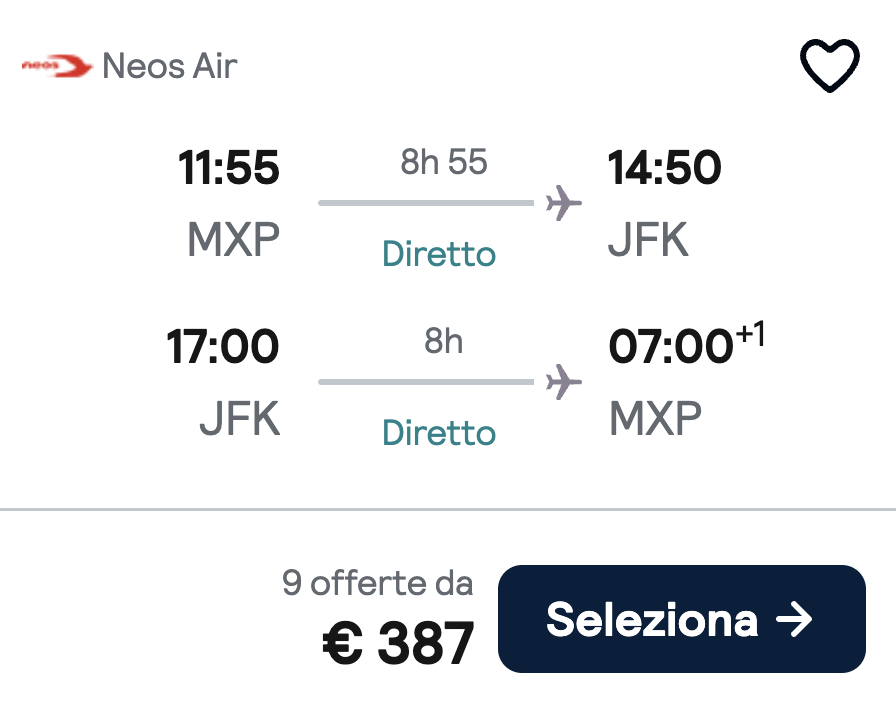
Task: Click the arrow icon inside the Seleziona button
Action: coord(795,619)
